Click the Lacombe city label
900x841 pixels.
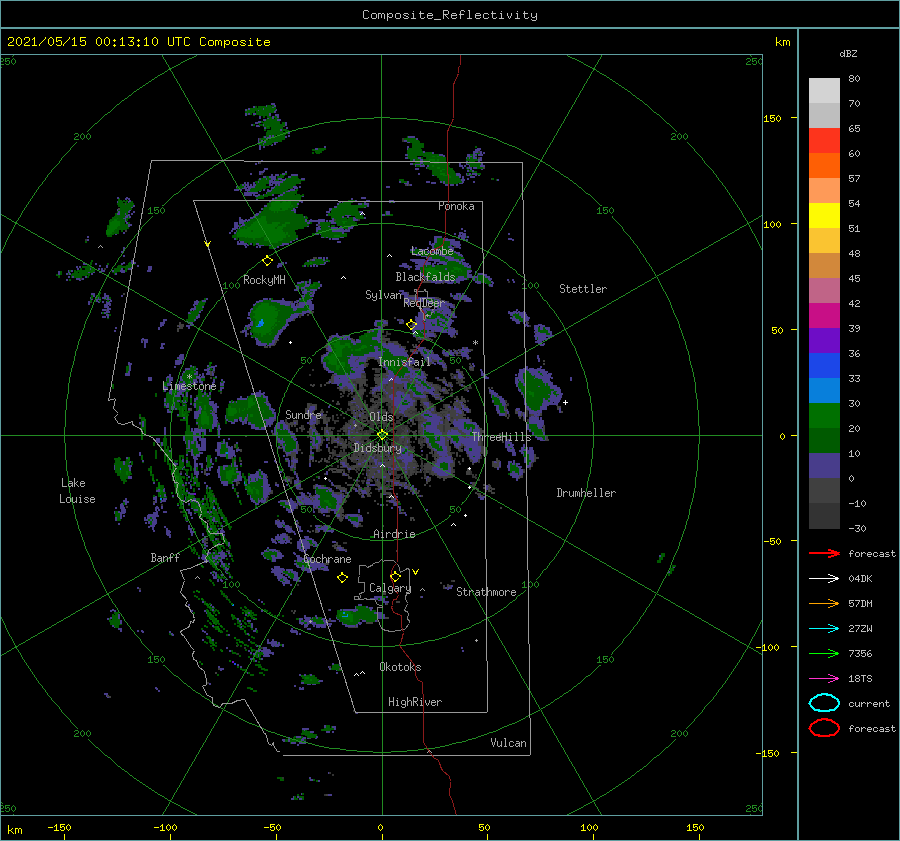click(x=432, y=251)
